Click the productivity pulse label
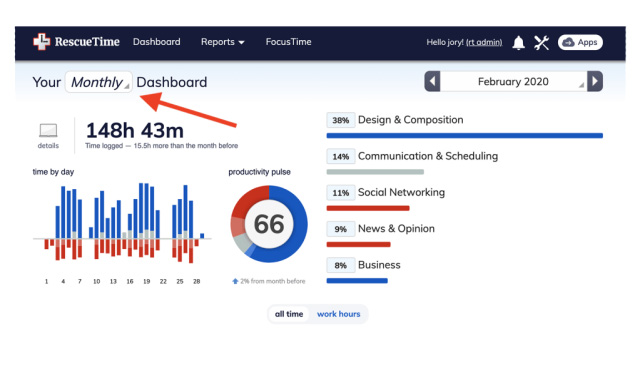This screenshot has width=640, height=368. 260,172
